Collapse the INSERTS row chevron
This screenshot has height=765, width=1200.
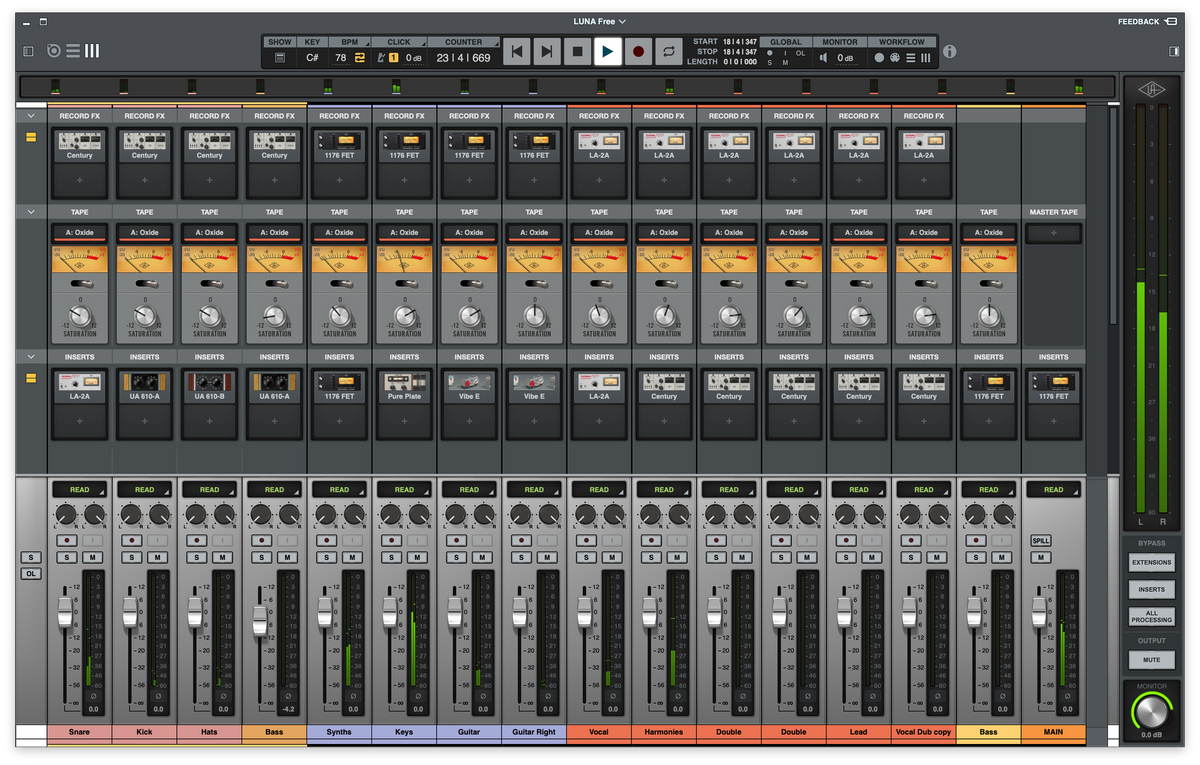pos(31,357)
